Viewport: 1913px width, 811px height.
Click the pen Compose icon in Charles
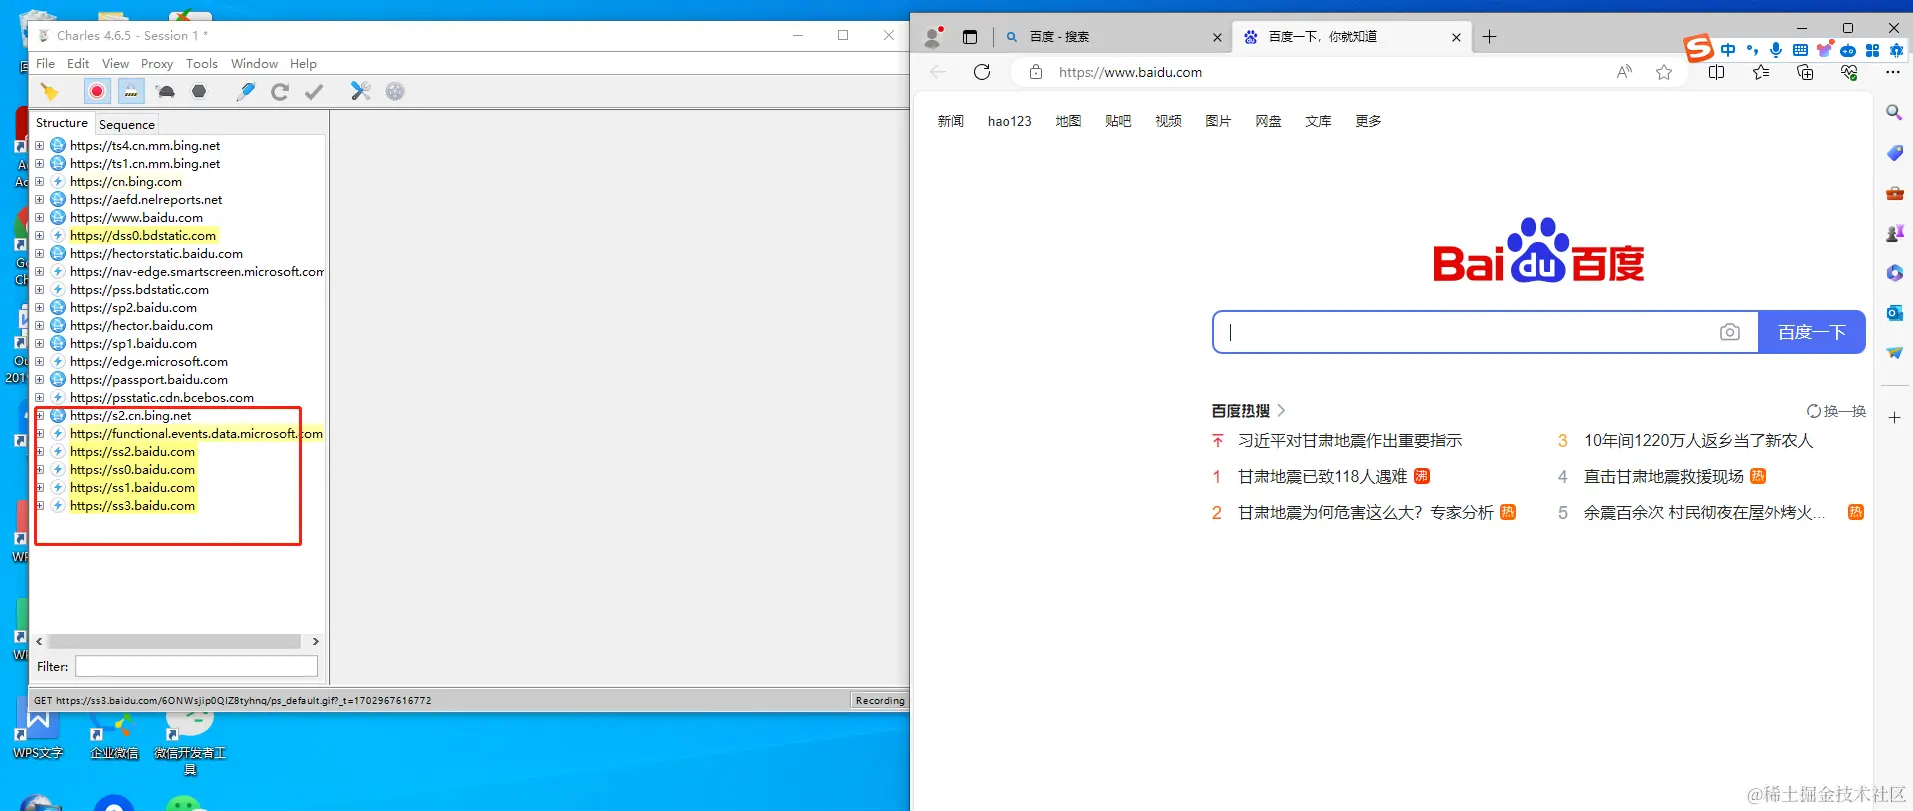pos(246,91)
